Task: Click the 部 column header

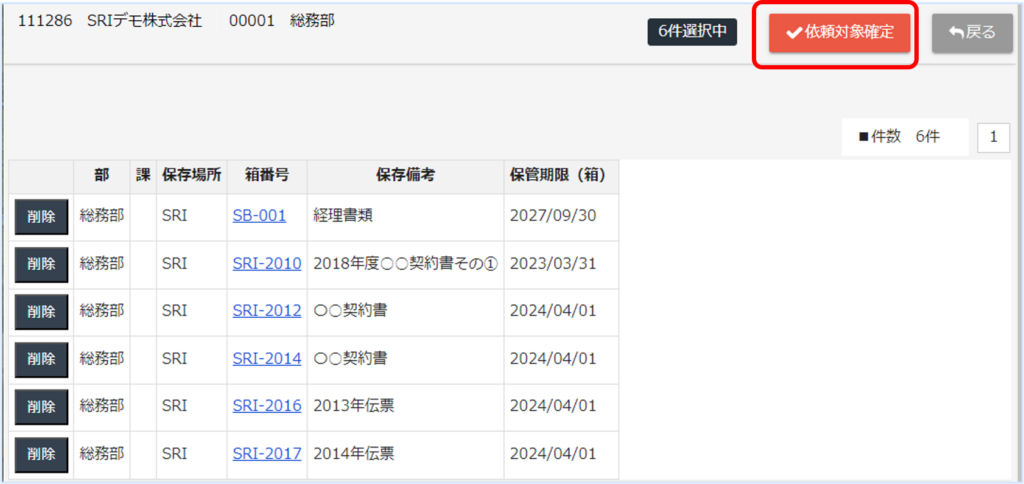Action: point(101,176)
